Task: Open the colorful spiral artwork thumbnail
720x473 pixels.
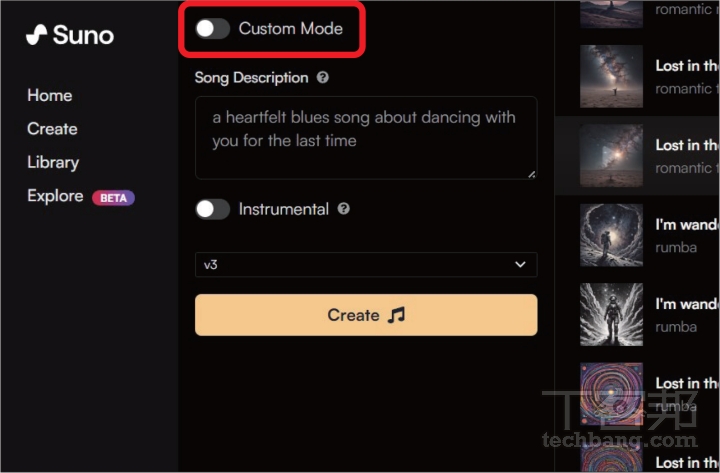Action: click(x=611, y=394)
